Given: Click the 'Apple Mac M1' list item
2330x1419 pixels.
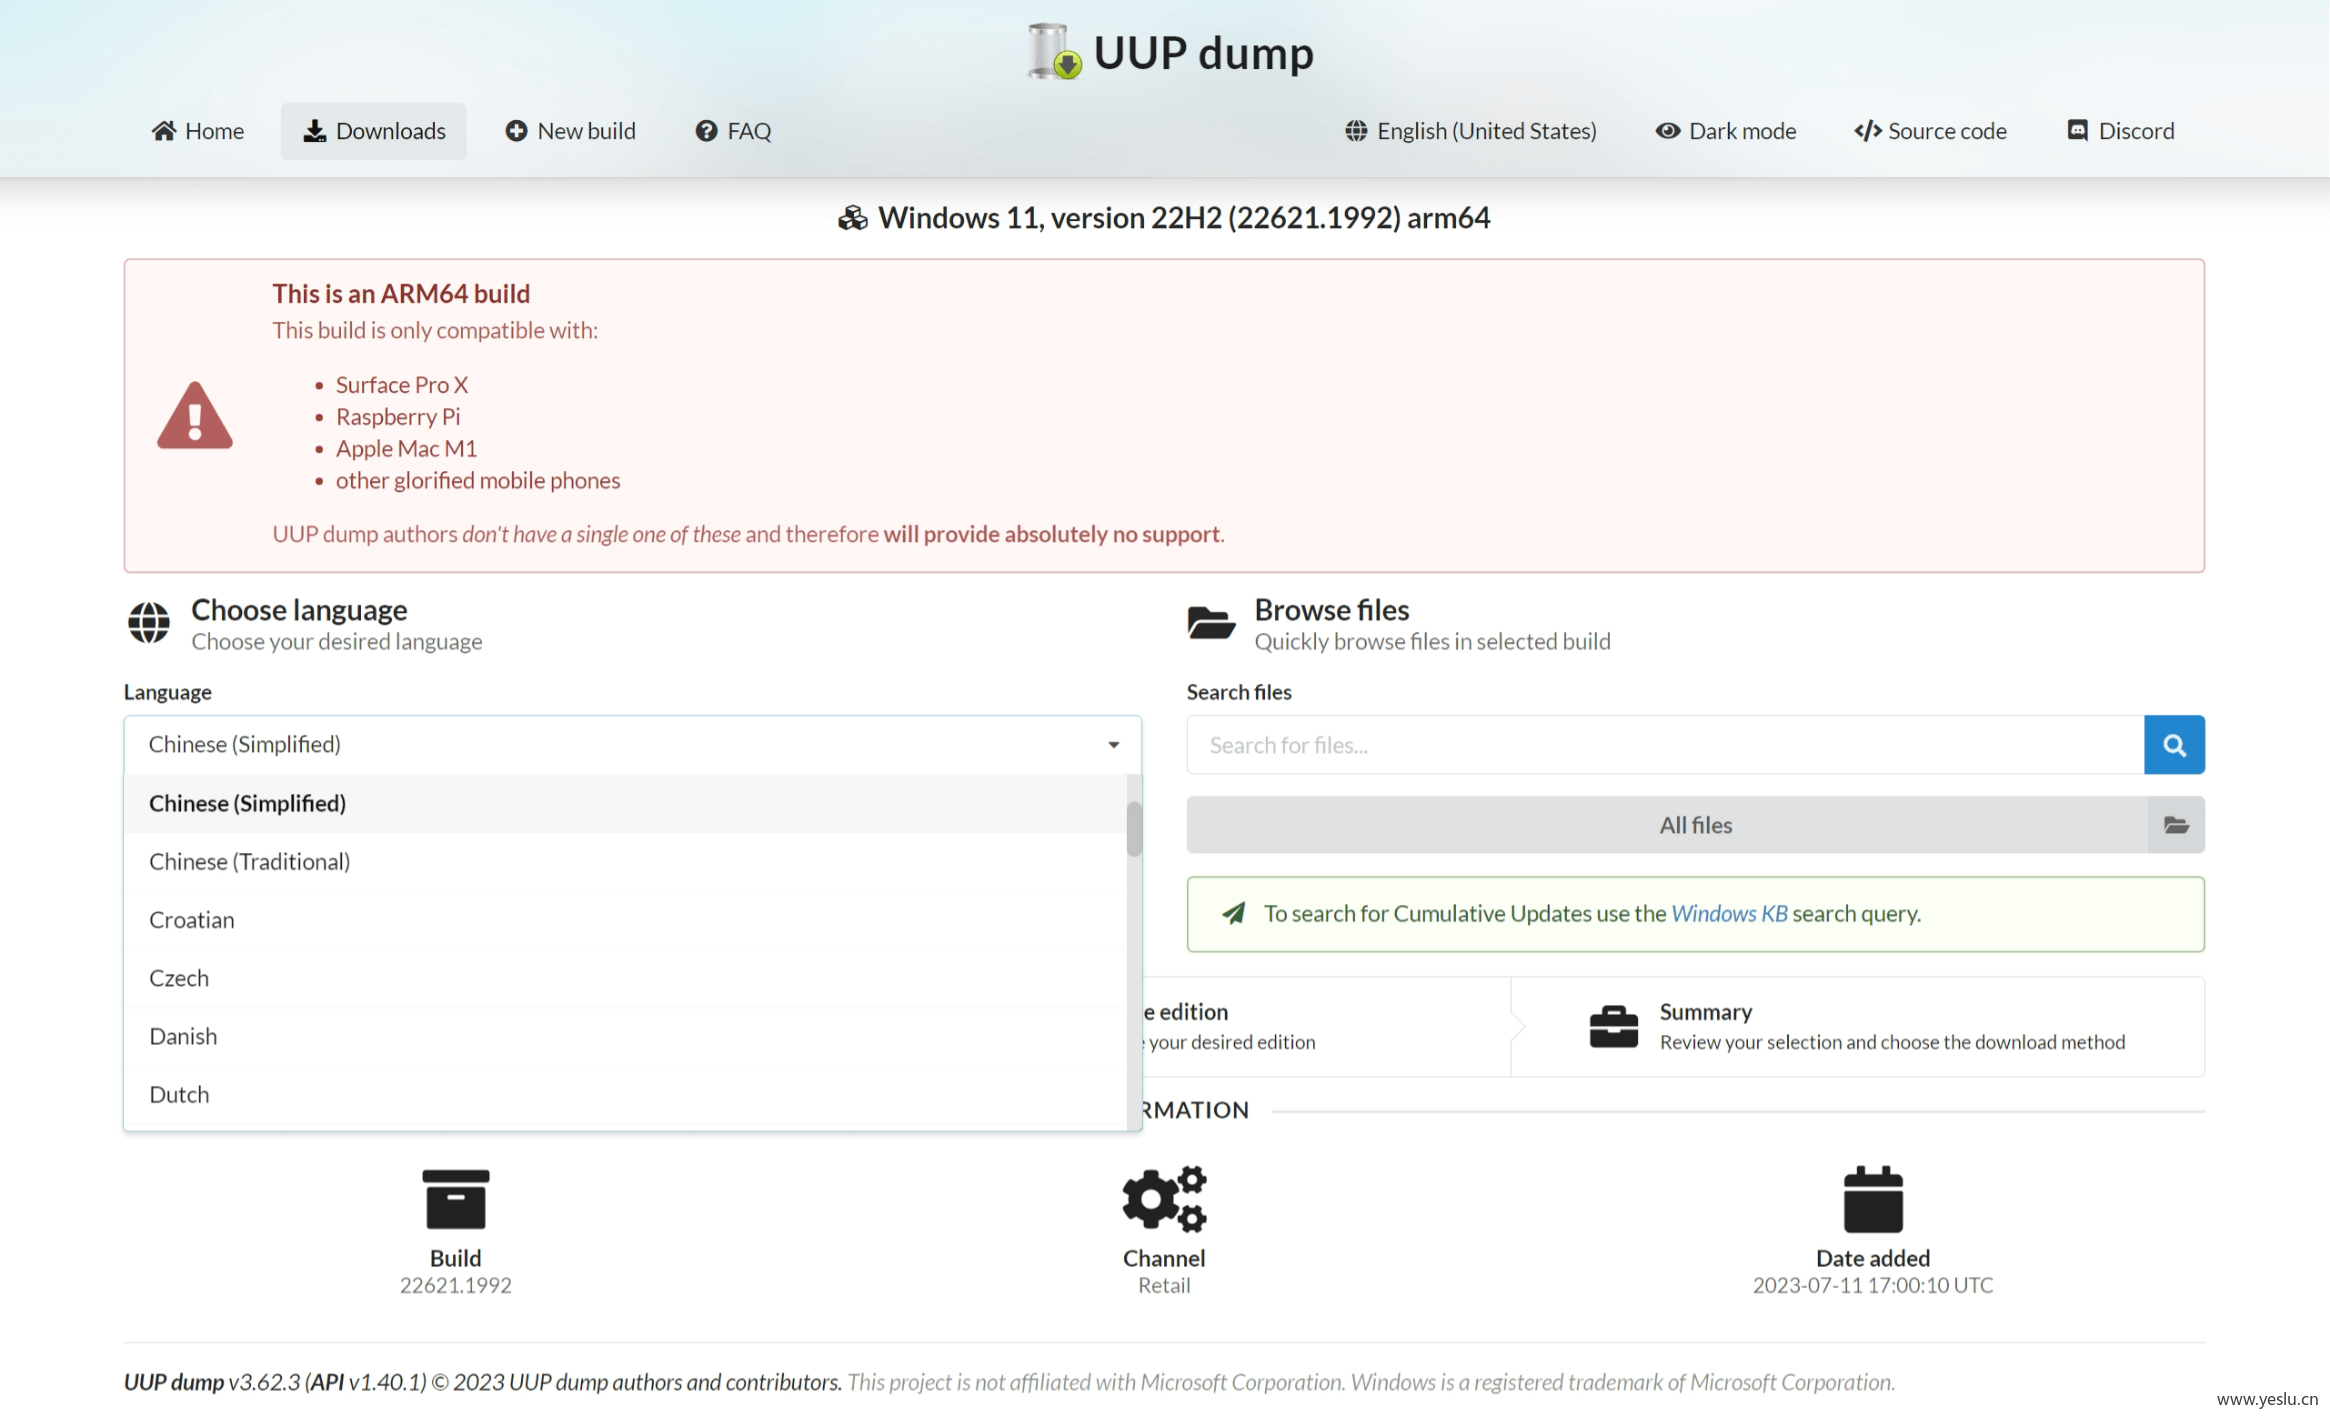Looking at the screenshot, I should pos(406,449).
